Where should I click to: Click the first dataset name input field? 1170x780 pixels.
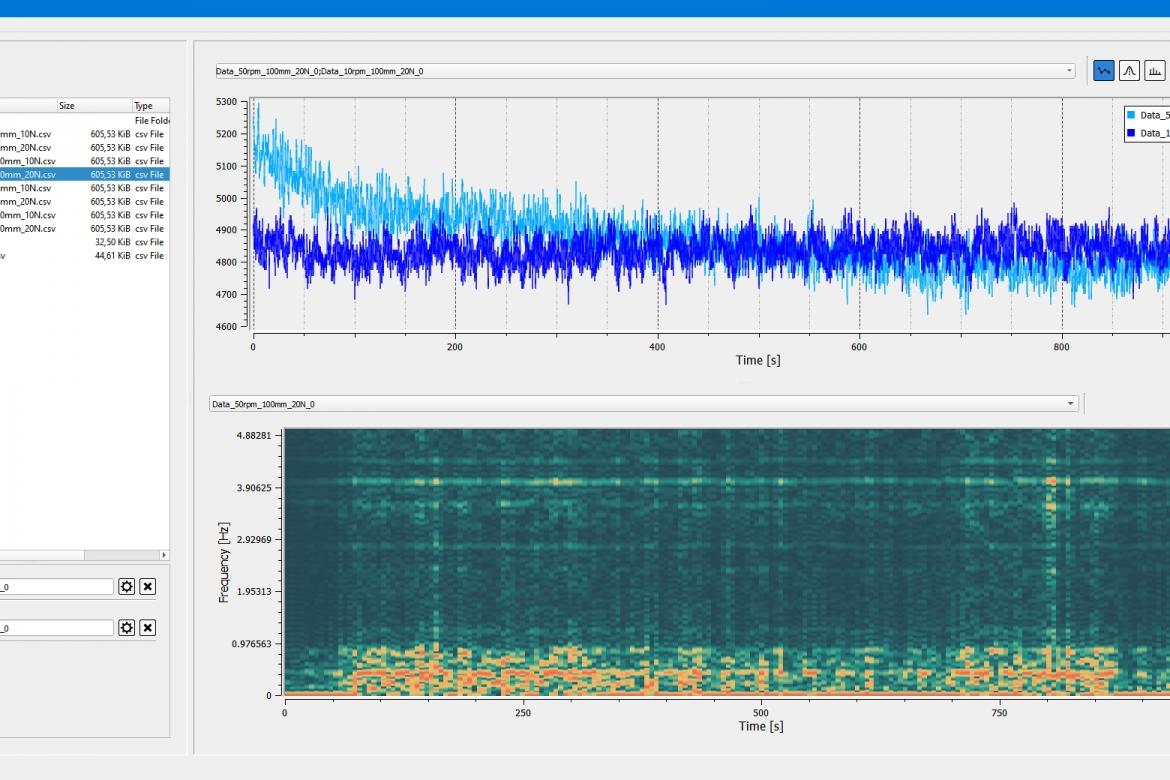tap(56, 587)
